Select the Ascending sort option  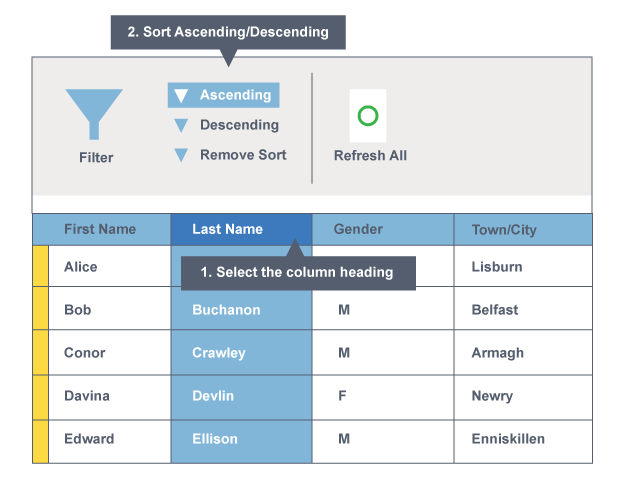[x=235, y=95]
